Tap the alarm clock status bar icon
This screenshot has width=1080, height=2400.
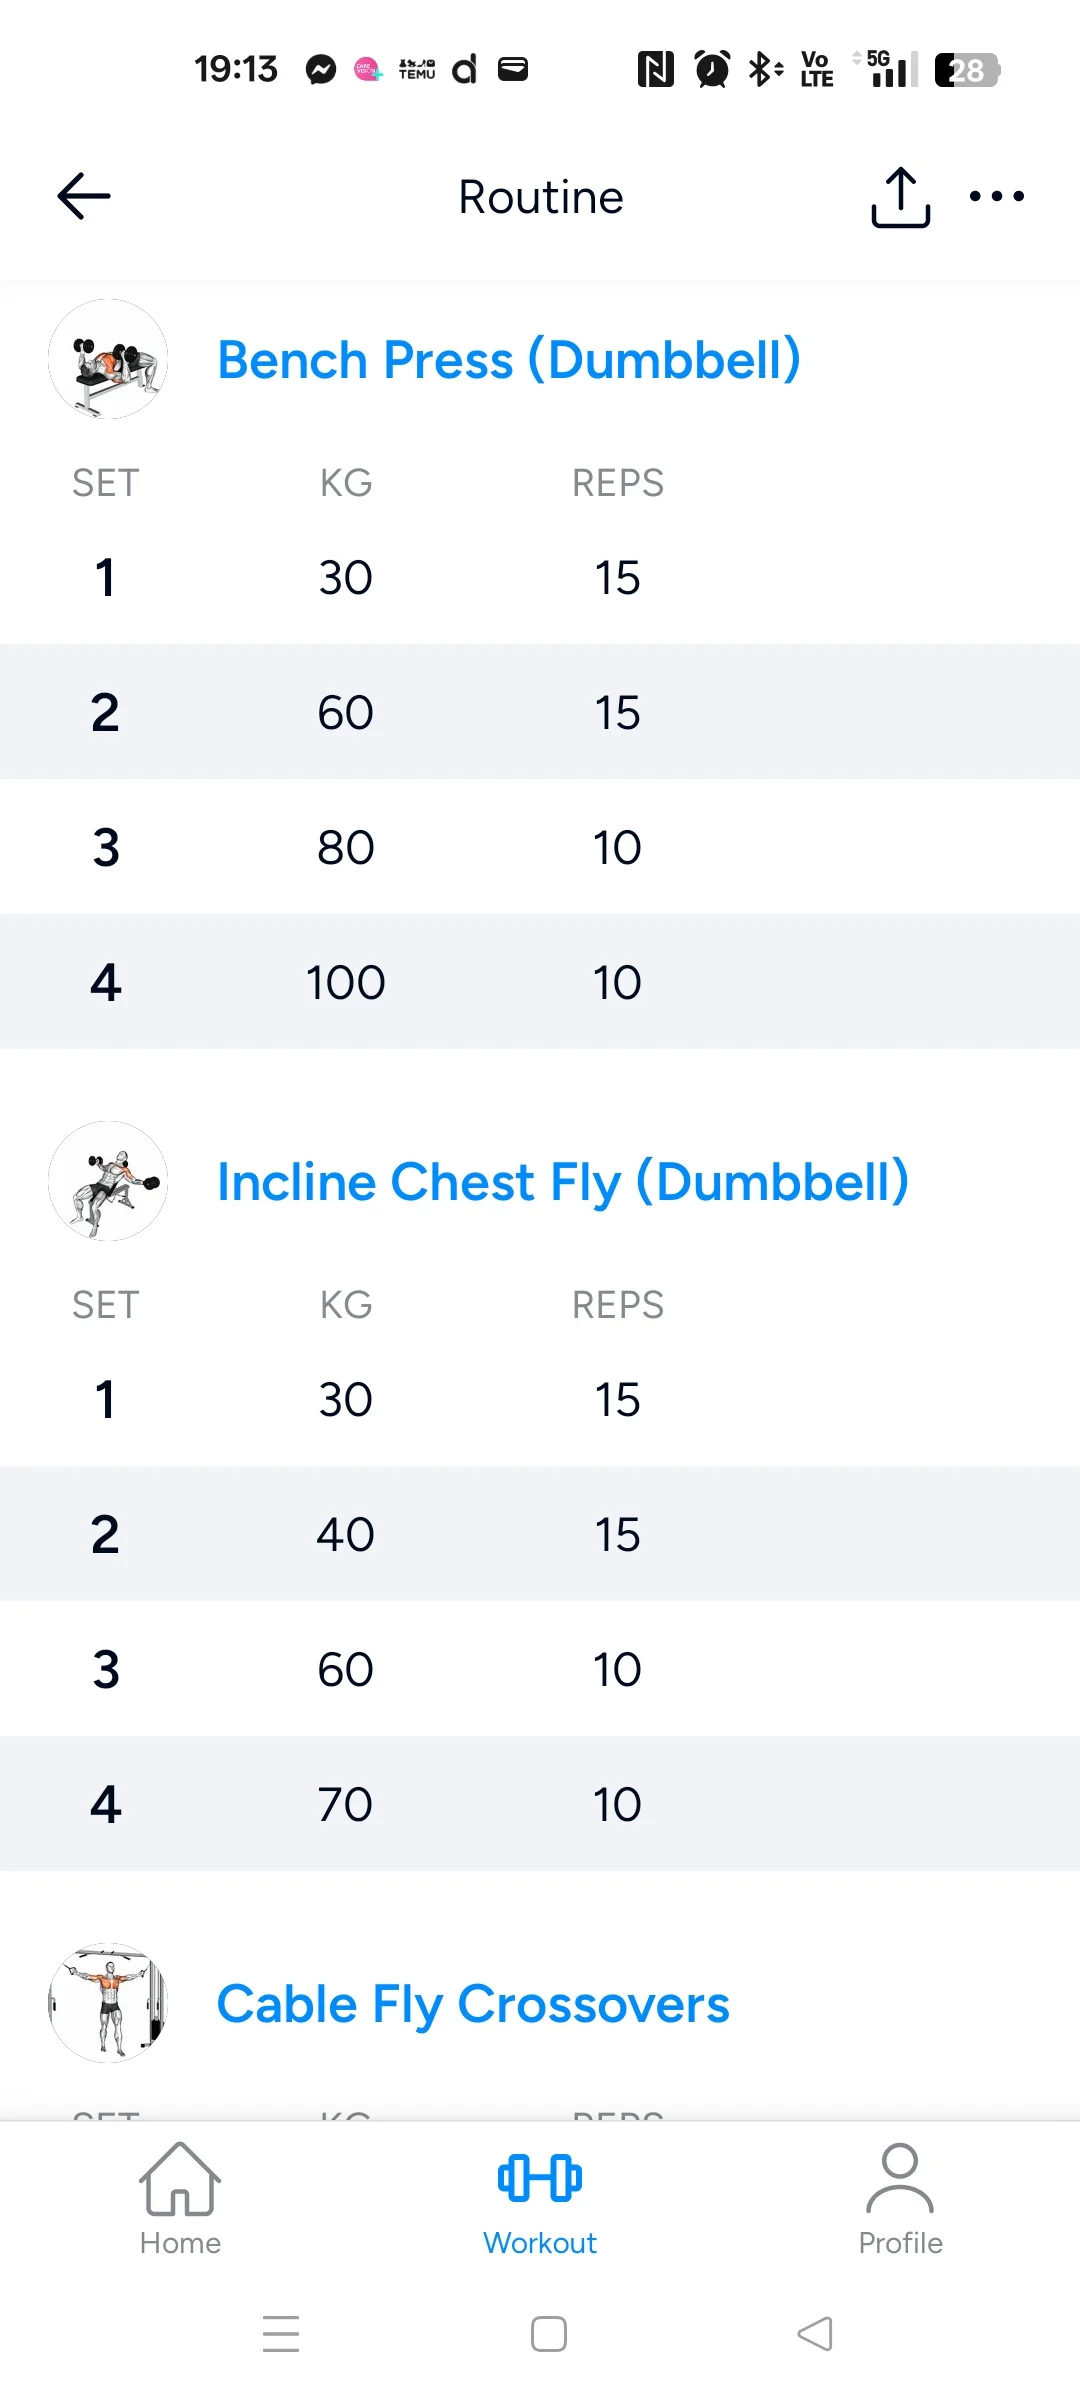[x=712, y=69]
